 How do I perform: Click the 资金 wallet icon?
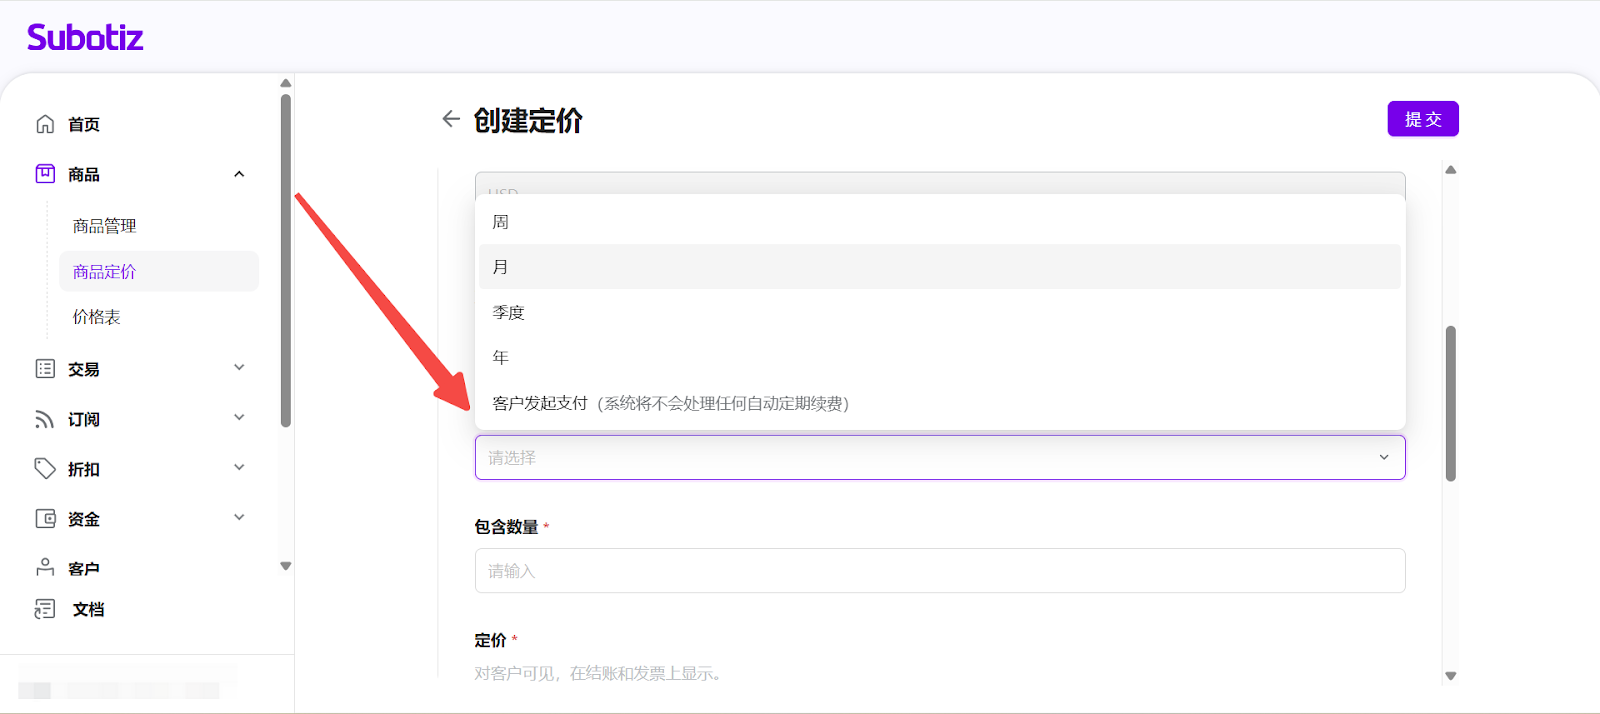pyautogui.click(x=45, y=519)
